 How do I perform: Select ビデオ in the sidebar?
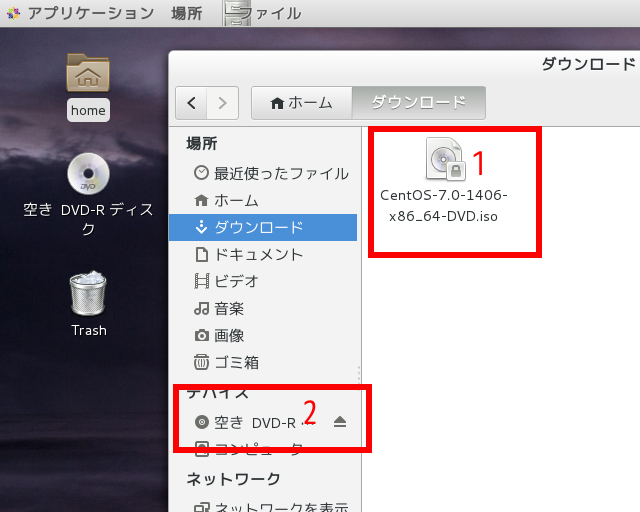tap(236, 281)
